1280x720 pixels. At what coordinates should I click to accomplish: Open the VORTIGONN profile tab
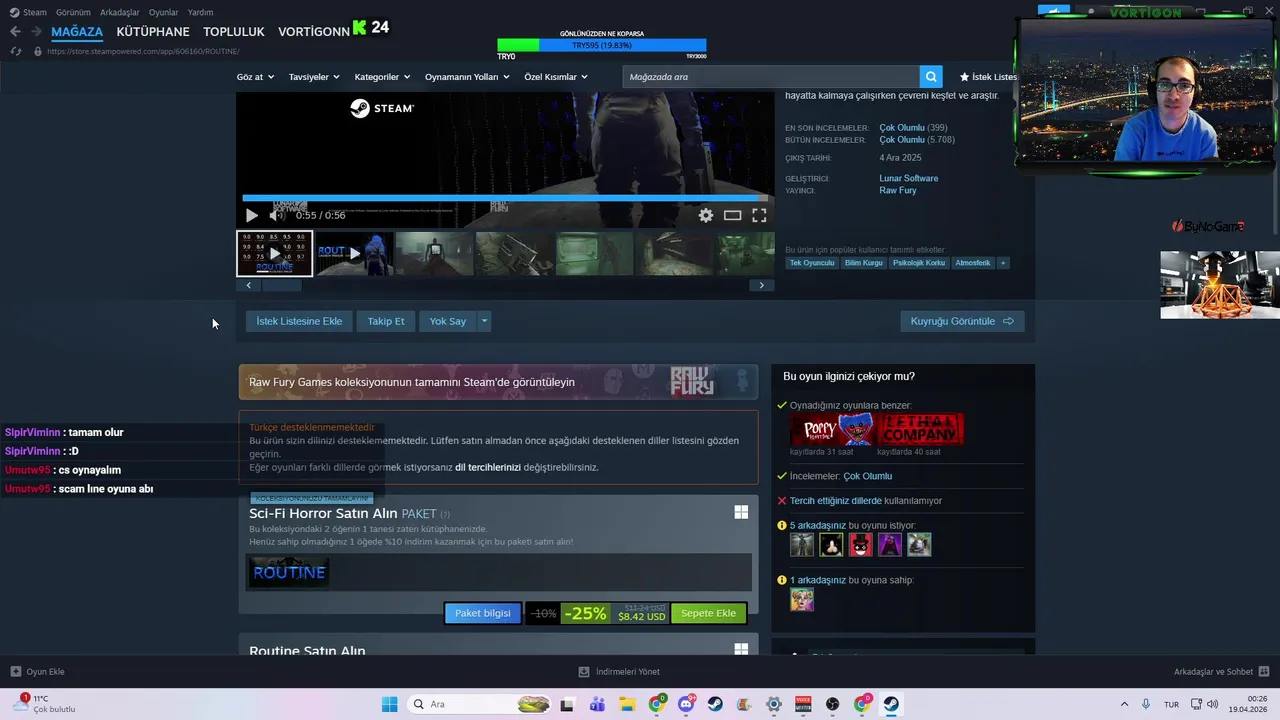click(x=314, y=31)
